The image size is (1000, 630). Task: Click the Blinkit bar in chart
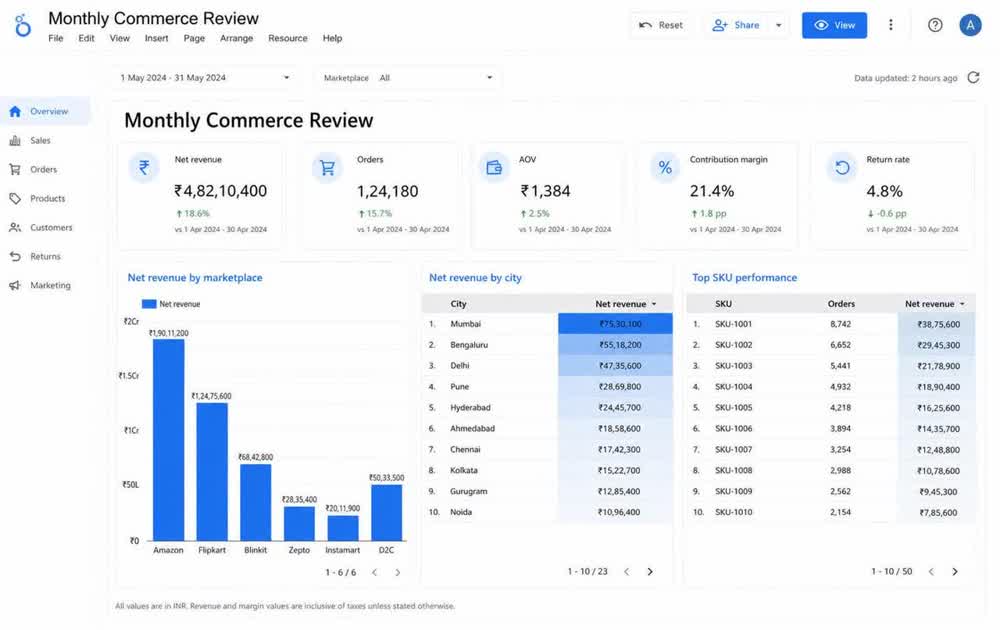(x=256, y=502)
